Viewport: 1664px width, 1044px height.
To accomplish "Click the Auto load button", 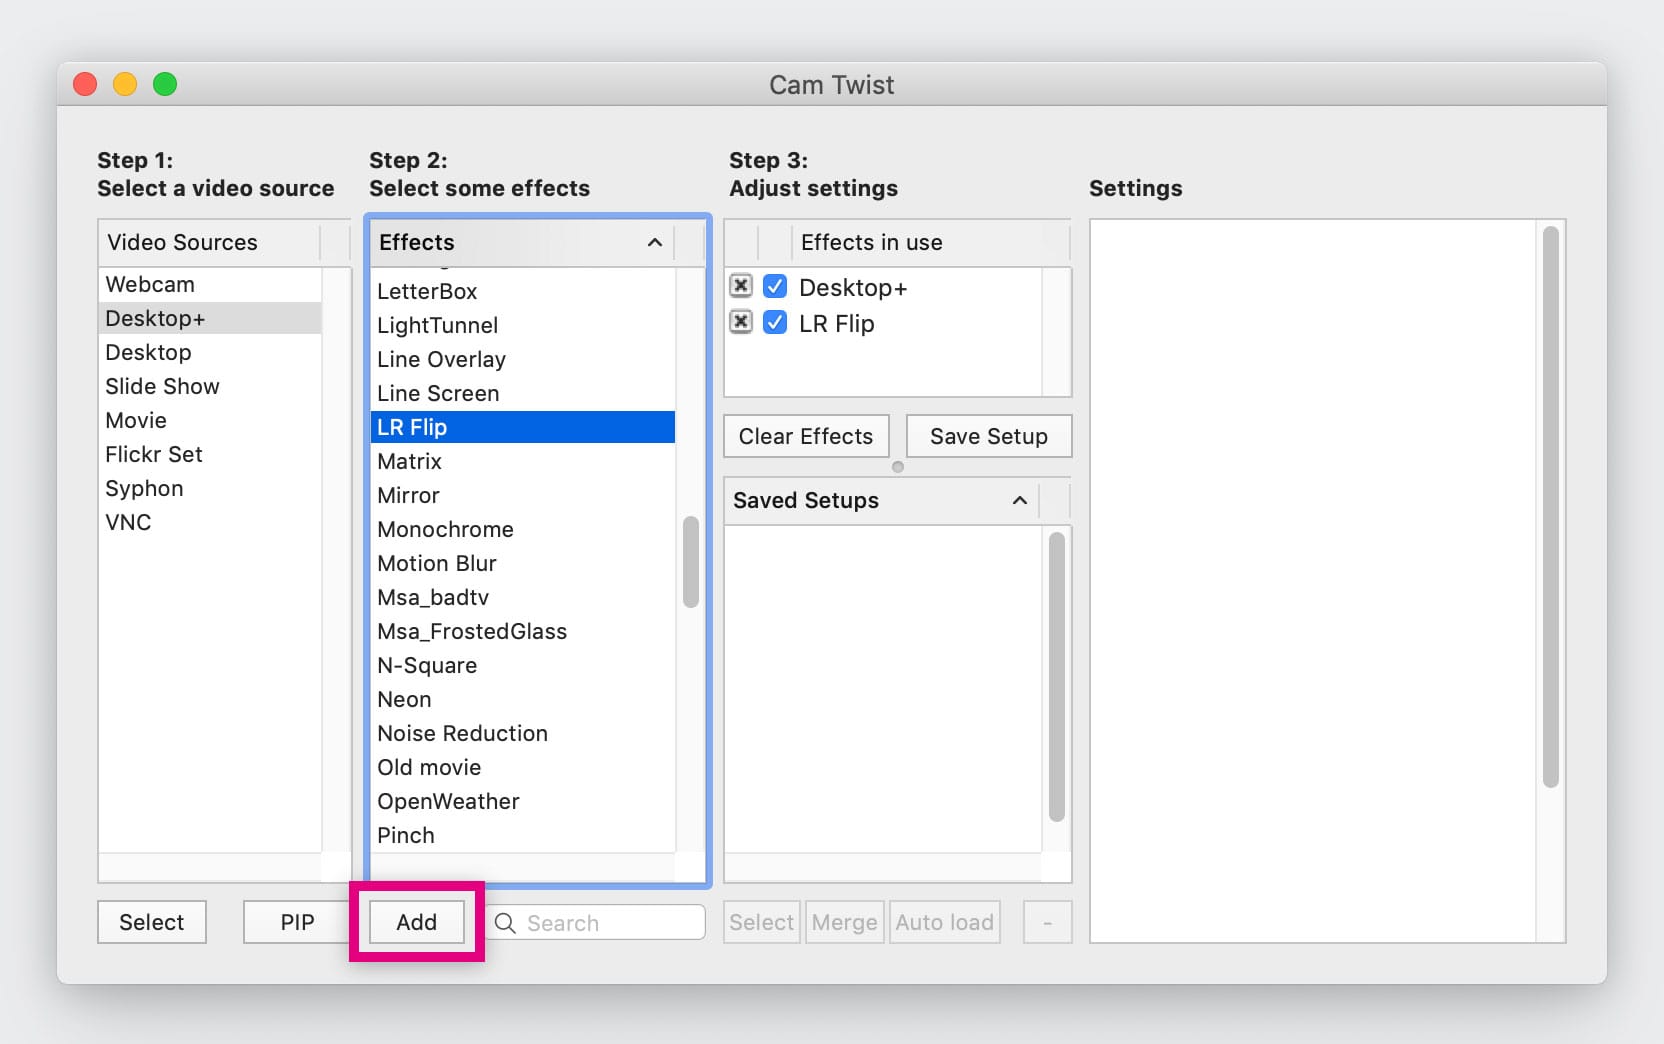I will (x=945, y=922).
